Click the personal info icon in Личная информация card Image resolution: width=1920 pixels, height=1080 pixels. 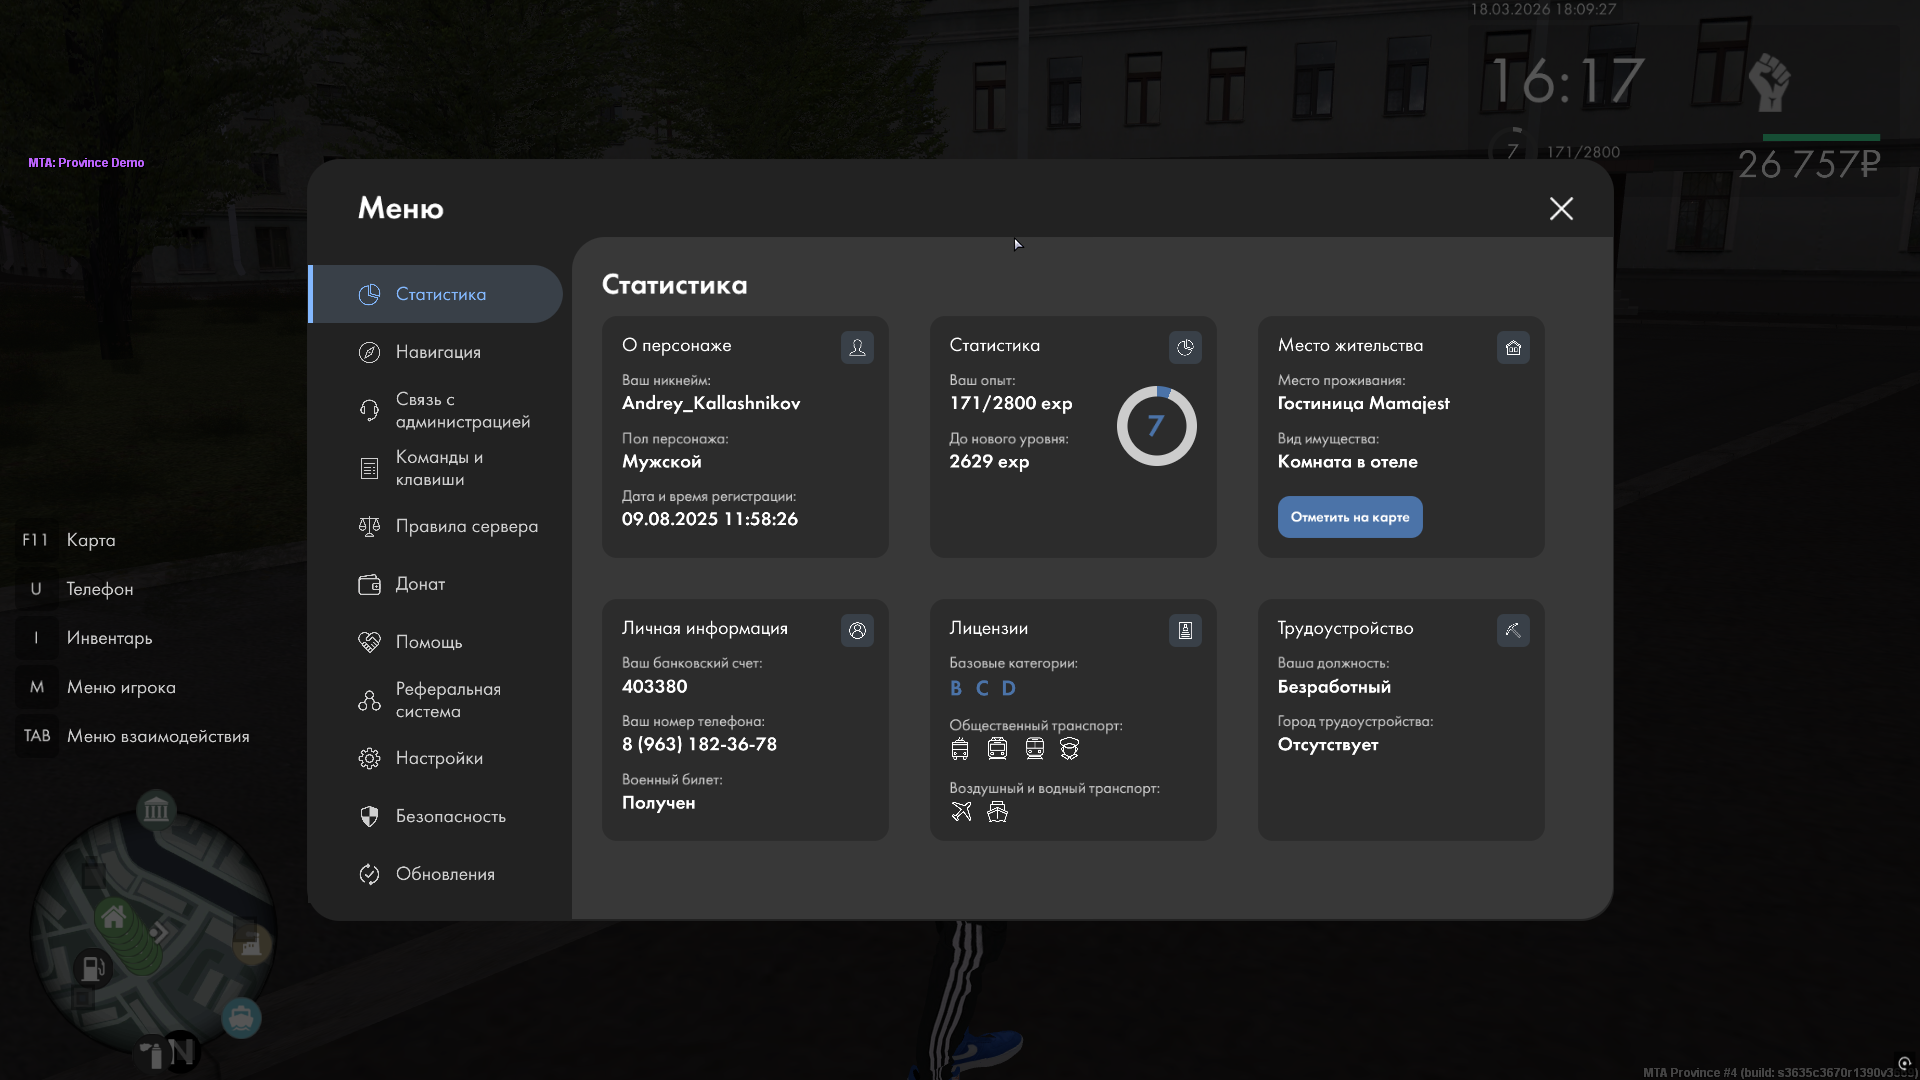click(857, 630)
